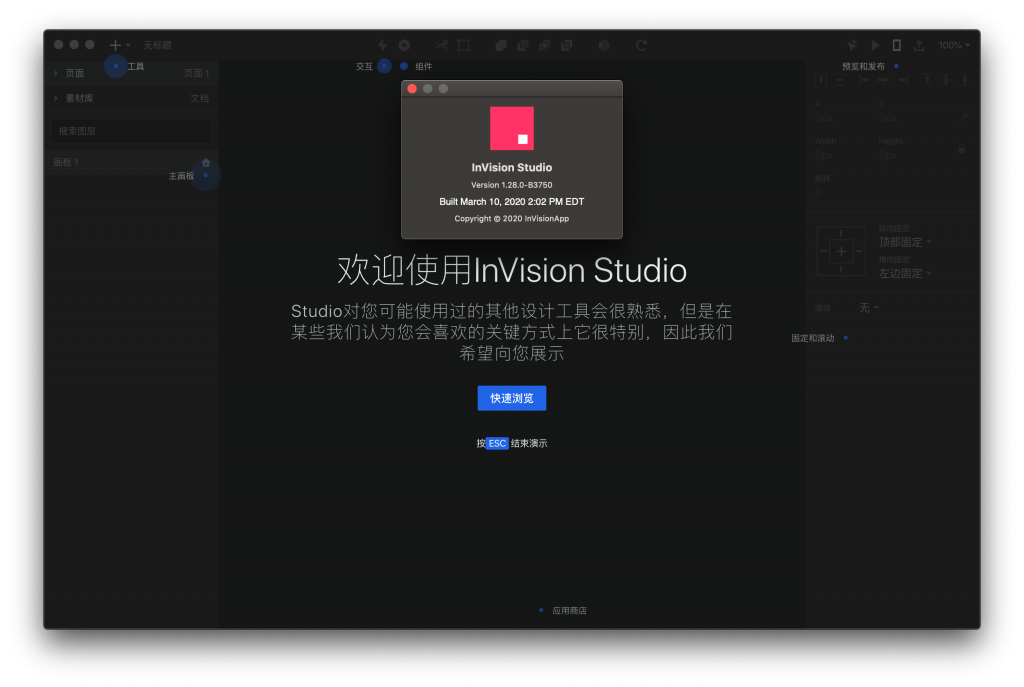Viewport: 1024px width, 687px height.
Task: Click the 组件 tour hotspot dot
Action: pyautogui.click(x=404, y=66)
